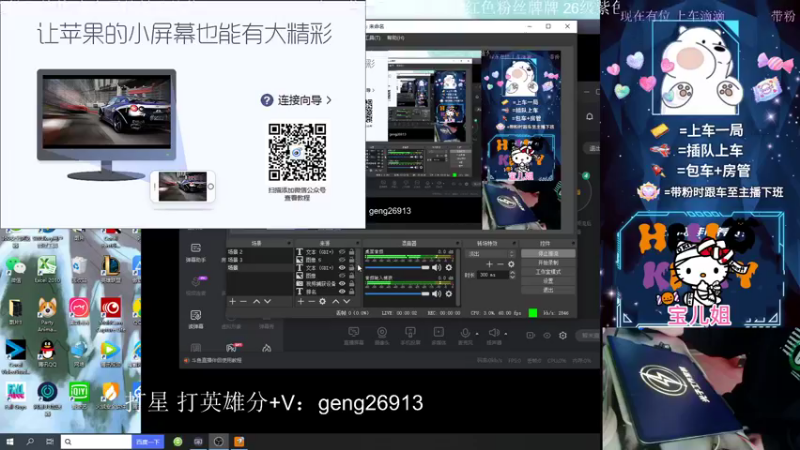800x450 pixels.
Task: Select scene 场景 3 in scenes list
Action: (259, 260)
